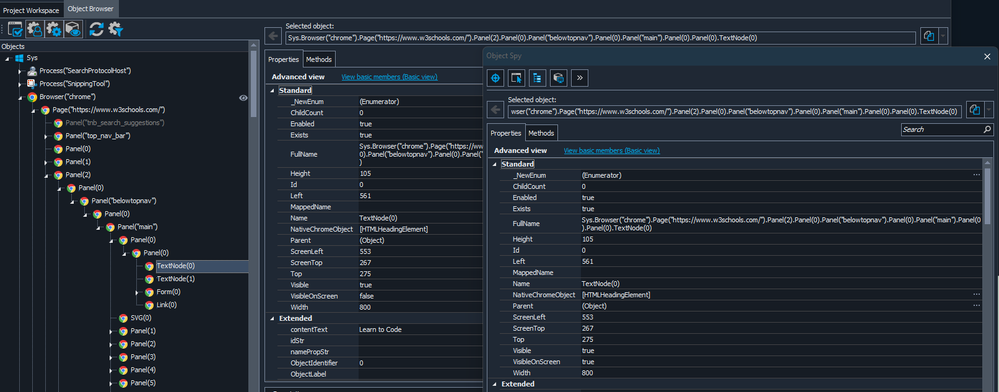Open Properties tab in Object Browser panel
999x392 pixels.
click(284, 59)
